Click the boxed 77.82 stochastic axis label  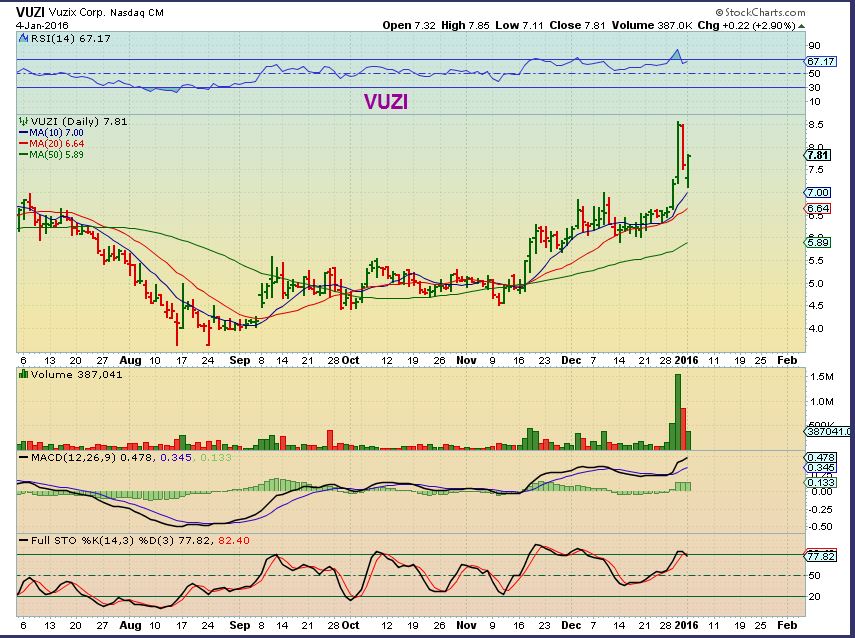click(x=821, y=556)
